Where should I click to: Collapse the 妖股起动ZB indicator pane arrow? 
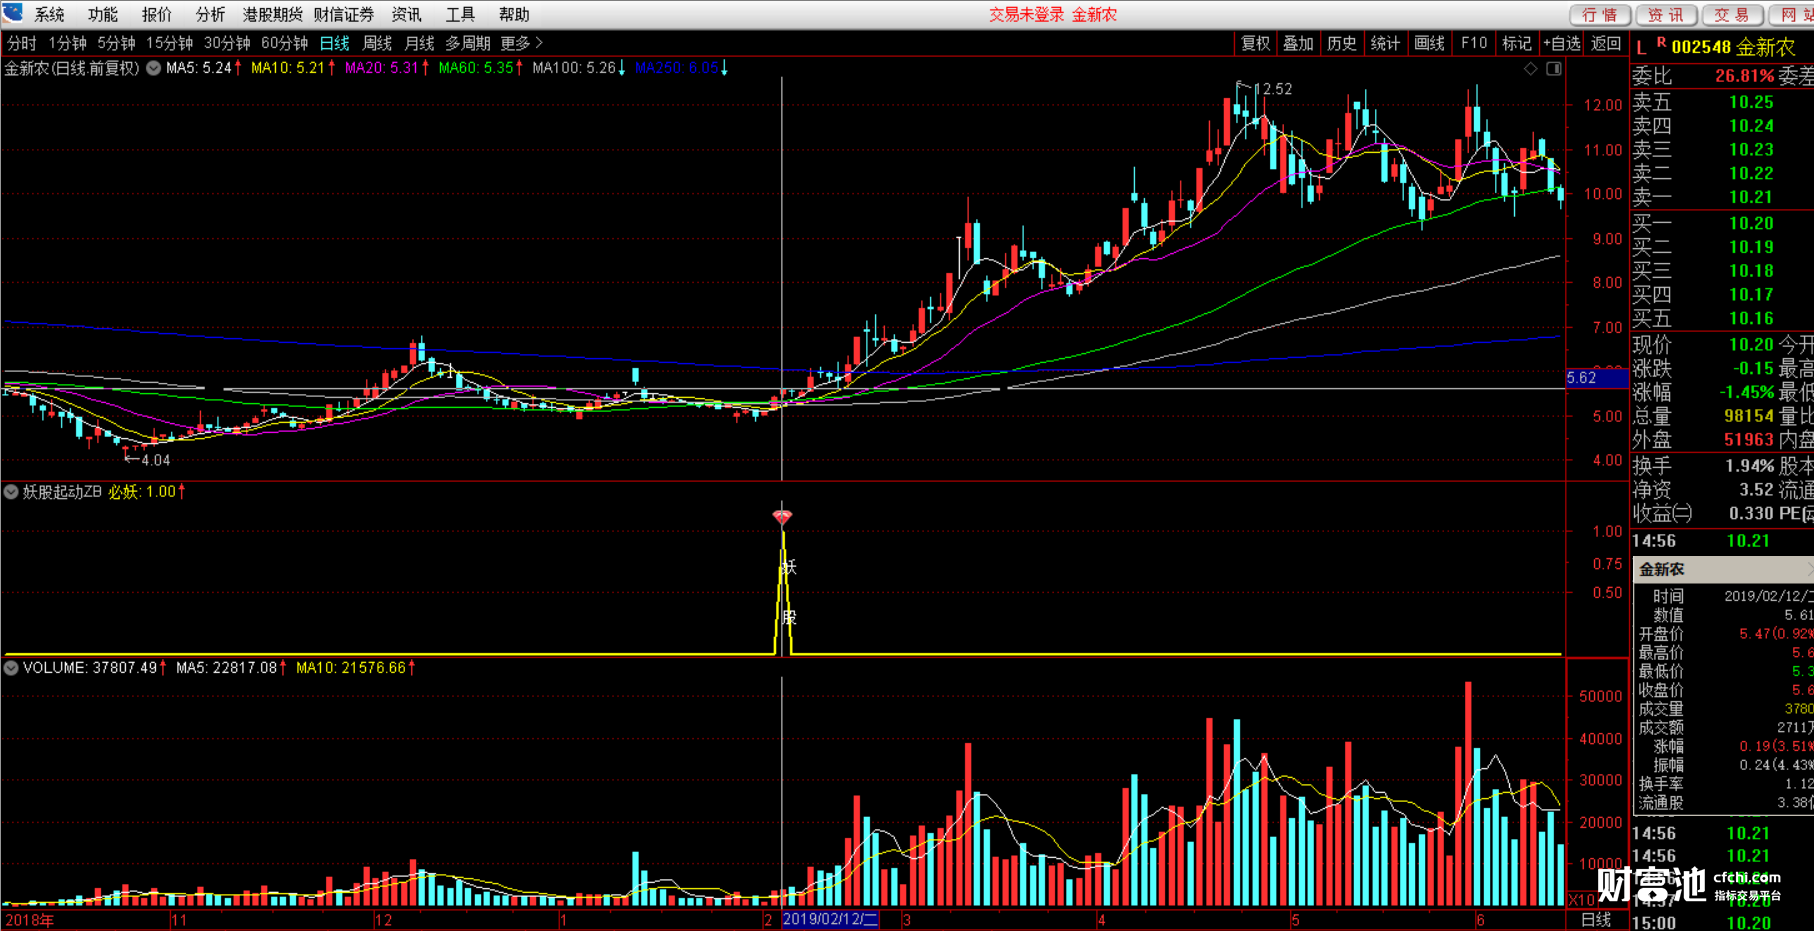pos(11,492)
